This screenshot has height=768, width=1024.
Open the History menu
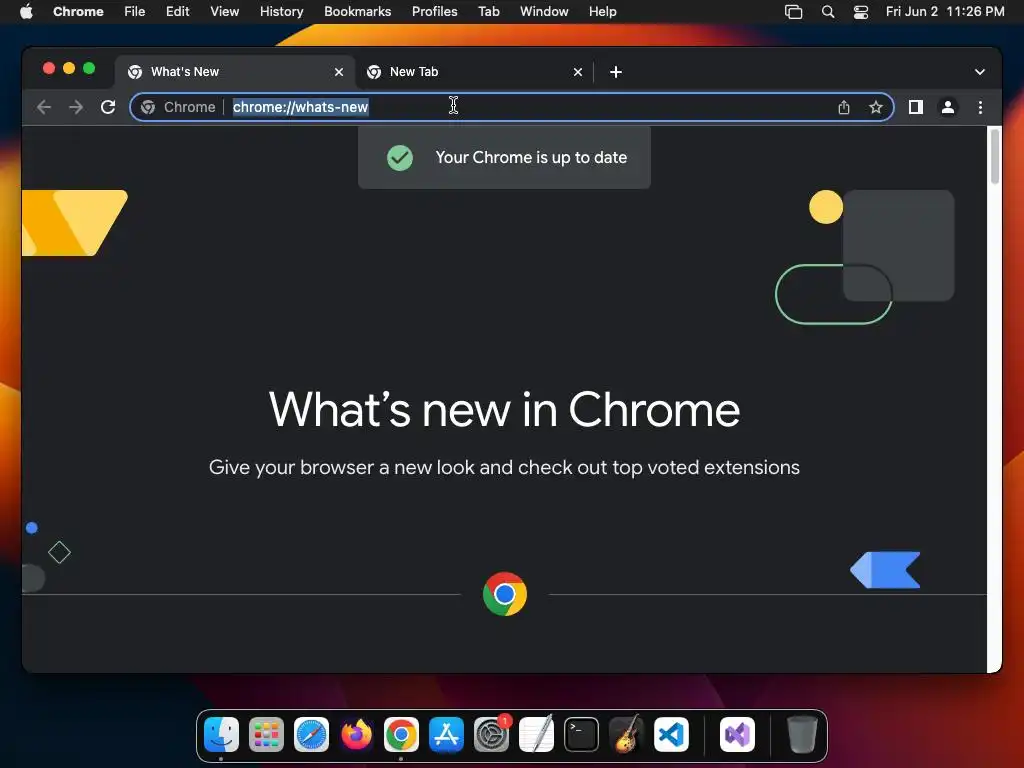[281, 12]
